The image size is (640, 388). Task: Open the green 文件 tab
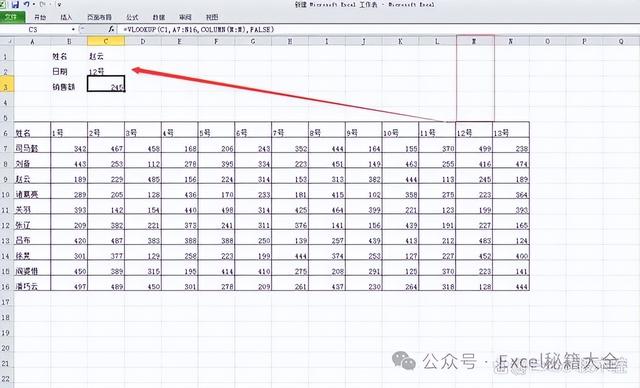[12, 17]
